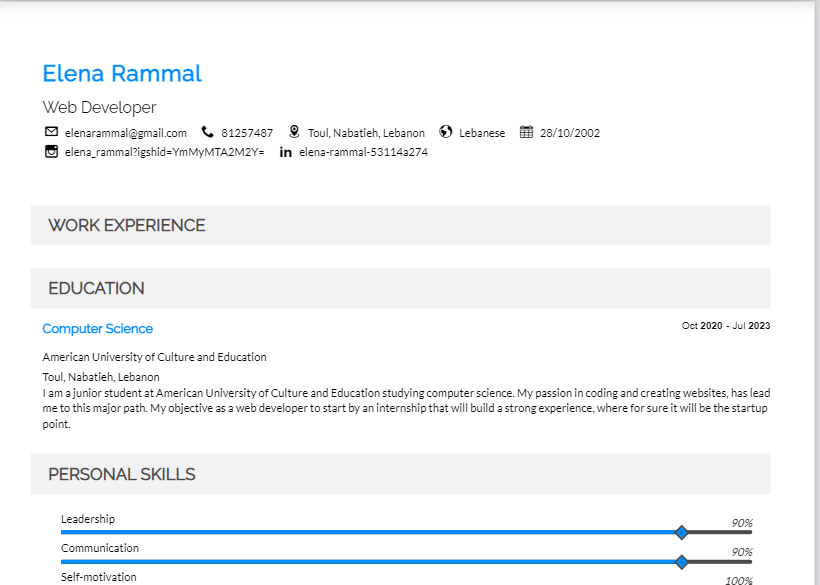Screen dimensions: 820x585
Task: Click the calendar birthdate icon
Action: tap(527, 132)
